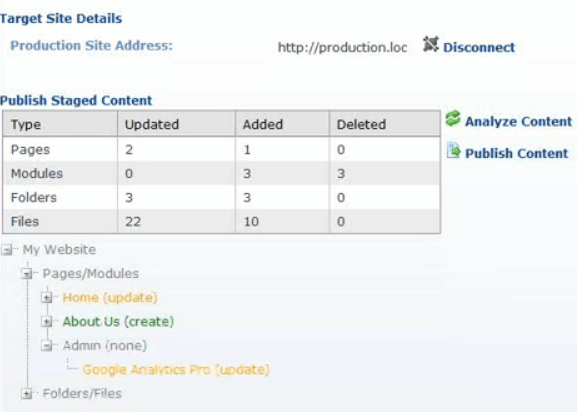This screenshot has width=577, height=412.
Task: Click the Production Site Address label
Action: pos(91,46)
